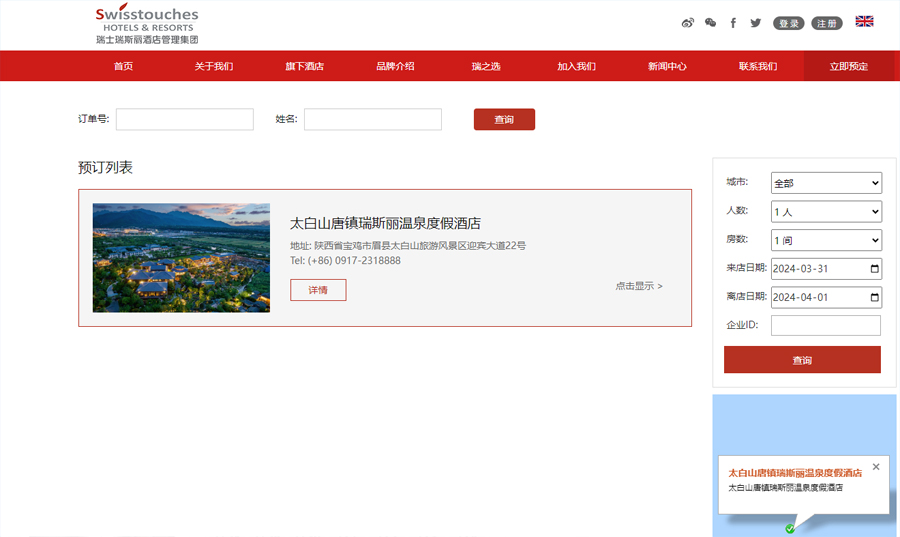Close the map popup with X
This screenshot has height=537, width=900.
tap(876, 467)
